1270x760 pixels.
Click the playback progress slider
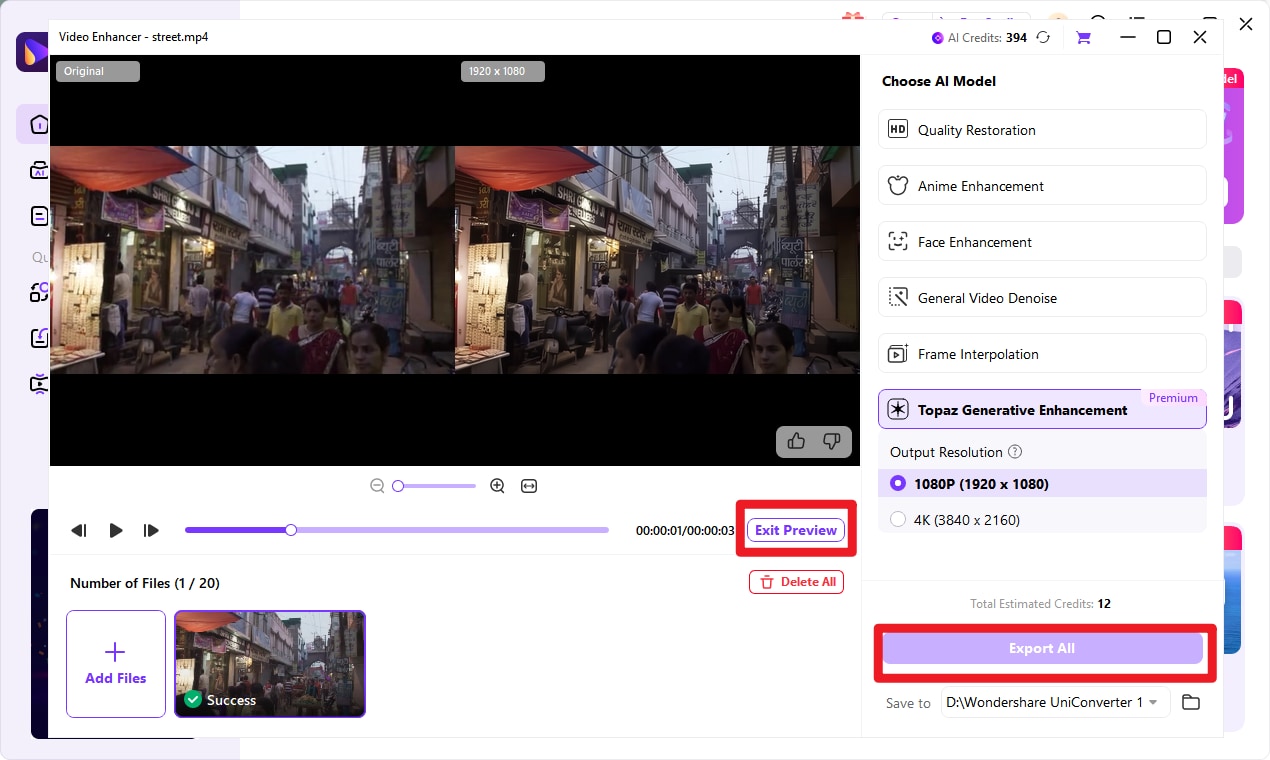click(x=396, y=530)
